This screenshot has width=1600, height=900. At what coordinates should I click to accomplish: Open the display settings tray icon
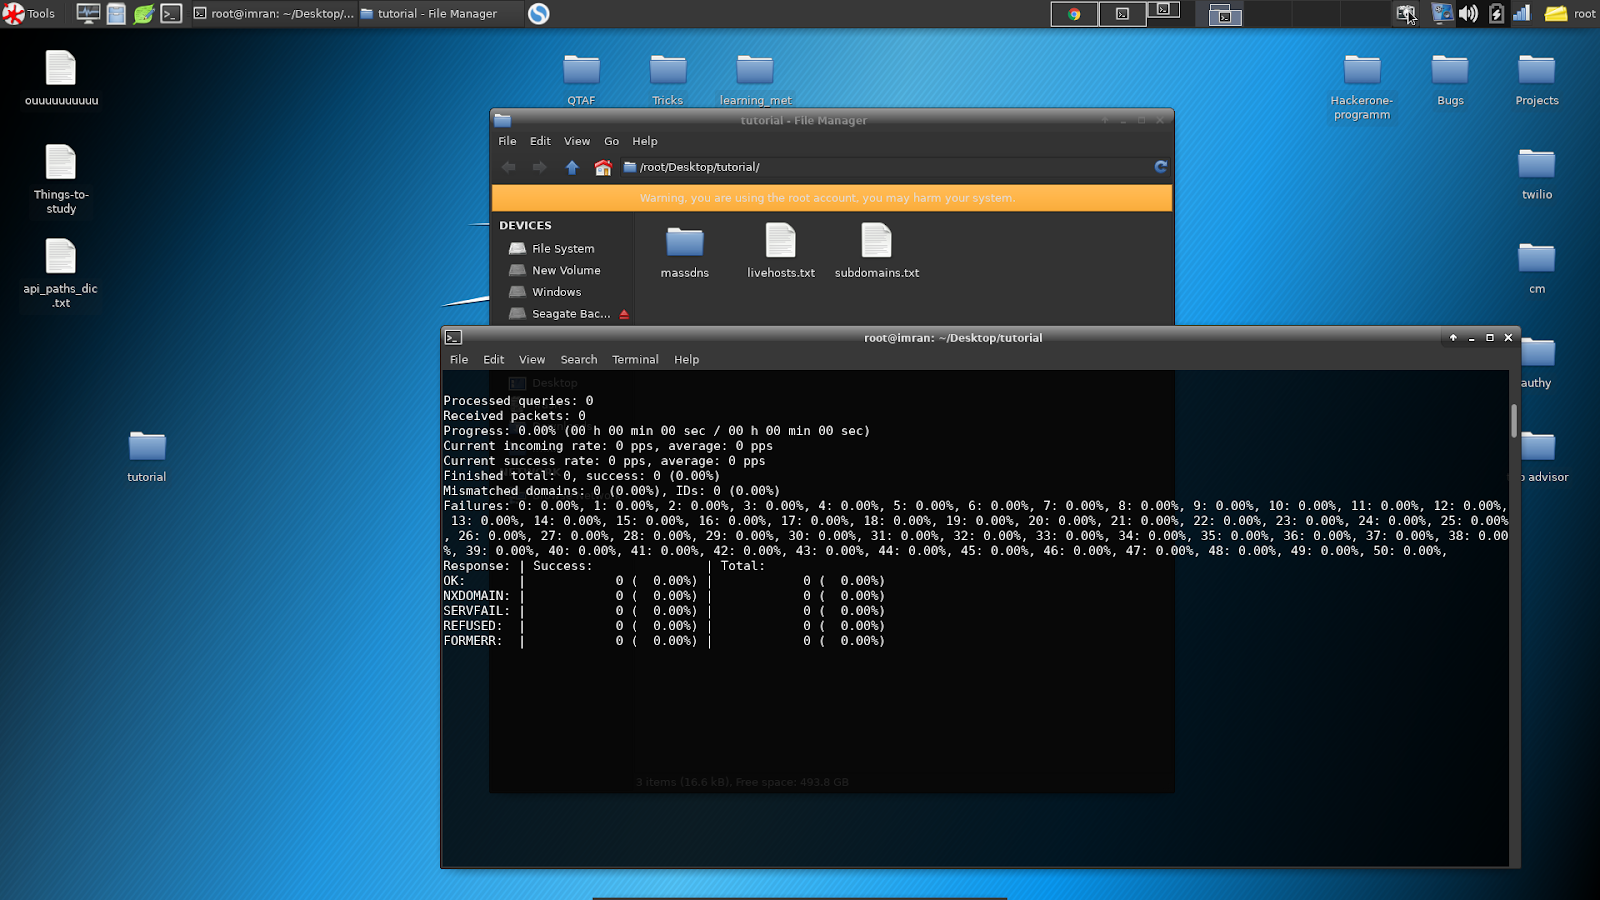click(x=1442, y=14)
